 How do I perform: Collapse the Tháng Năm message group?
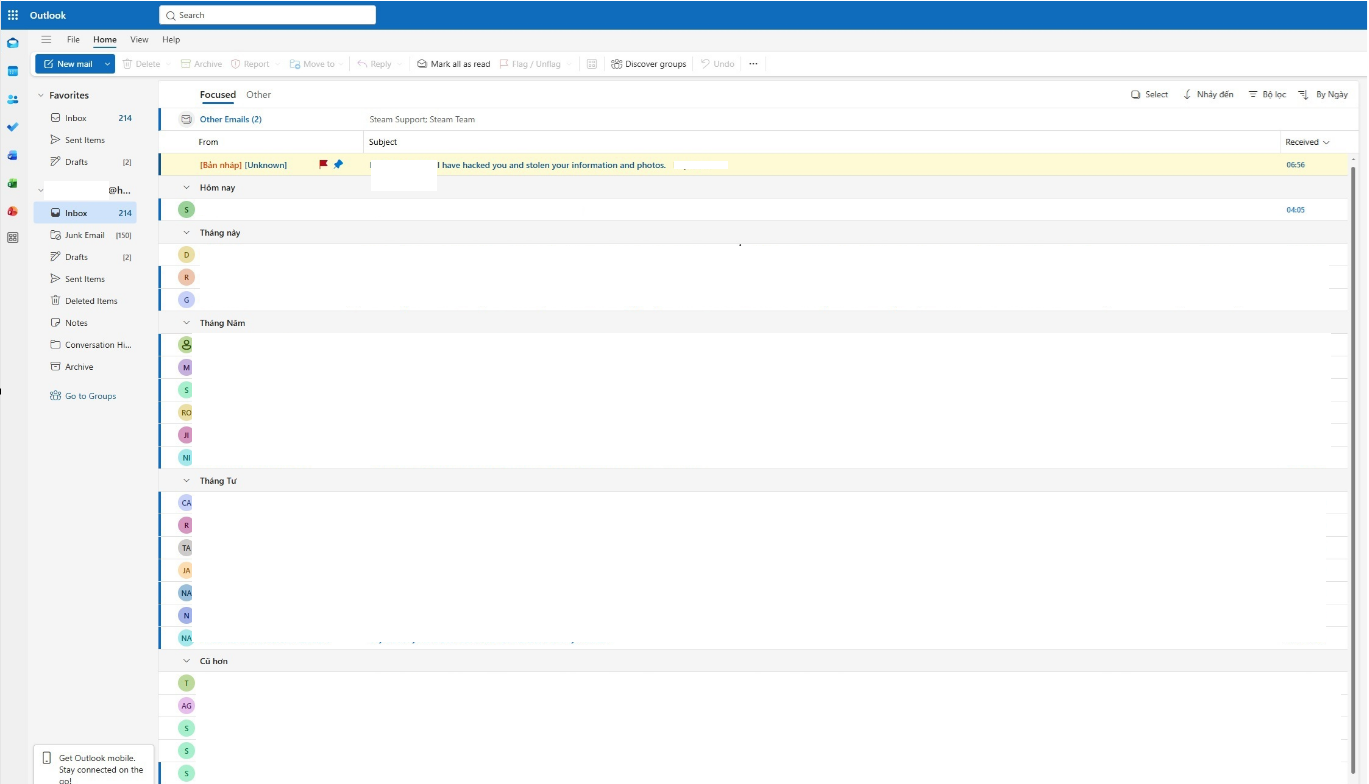pos(186,323)
